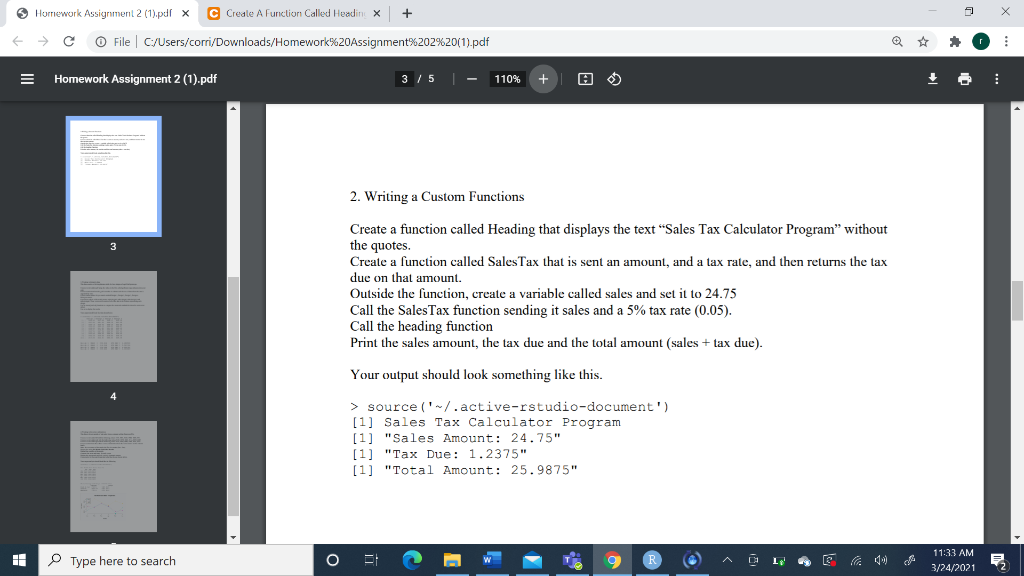Viewport: 1024px width, 576px height.
Task: Zoom in with the plus button
Action: (x=543, y=79)
